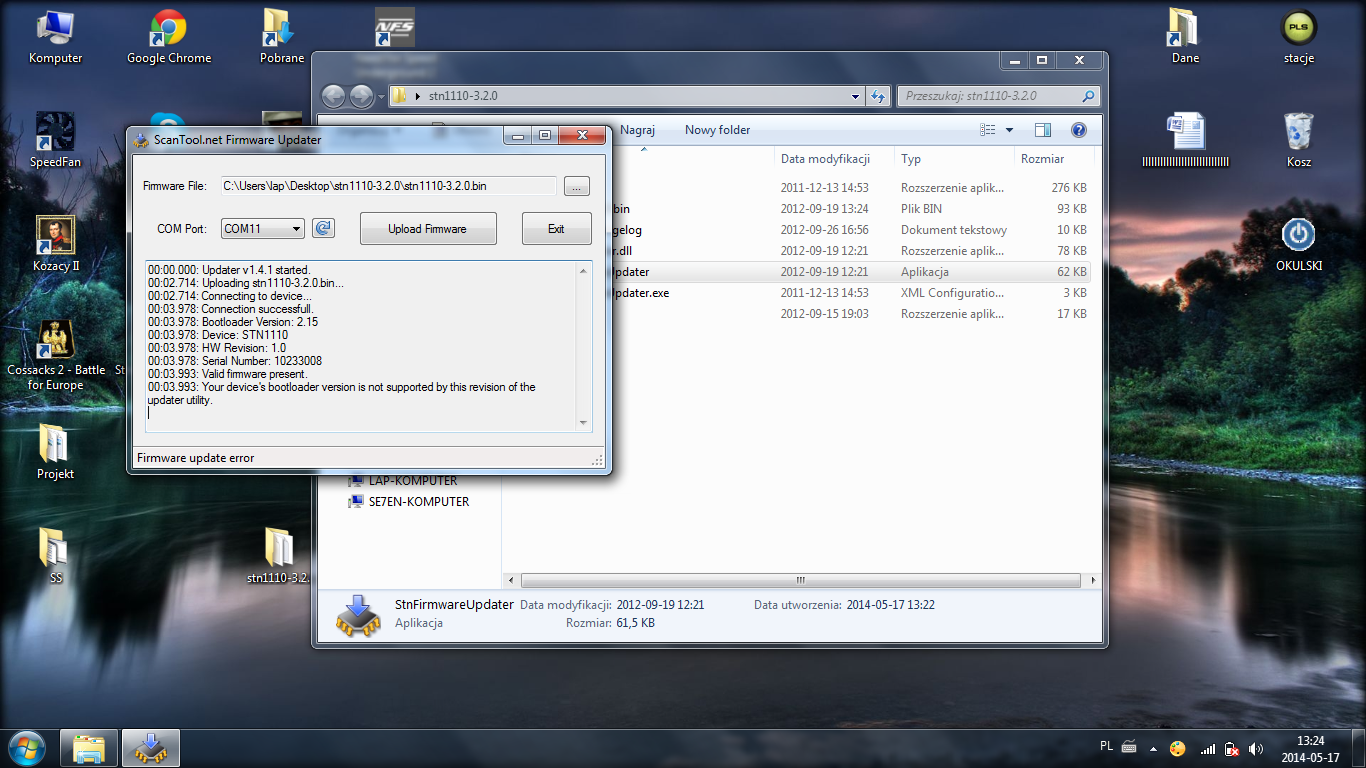The width and height of the screenshot is (1366, 768).
Task: Show hidden tray icons arrow
Action: pyautogui.click(x=1152, y=748)
